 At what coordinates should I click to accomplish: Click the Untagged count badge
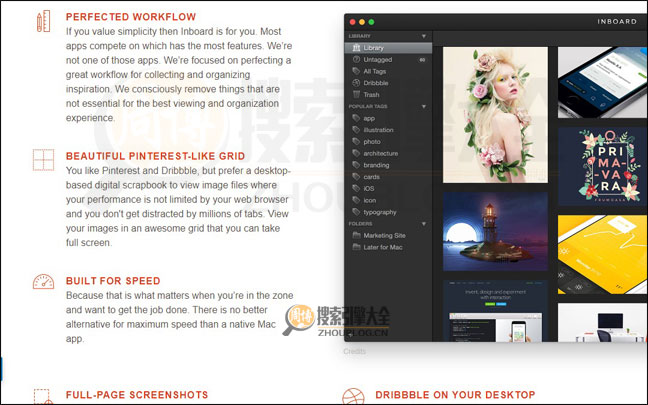422,60
